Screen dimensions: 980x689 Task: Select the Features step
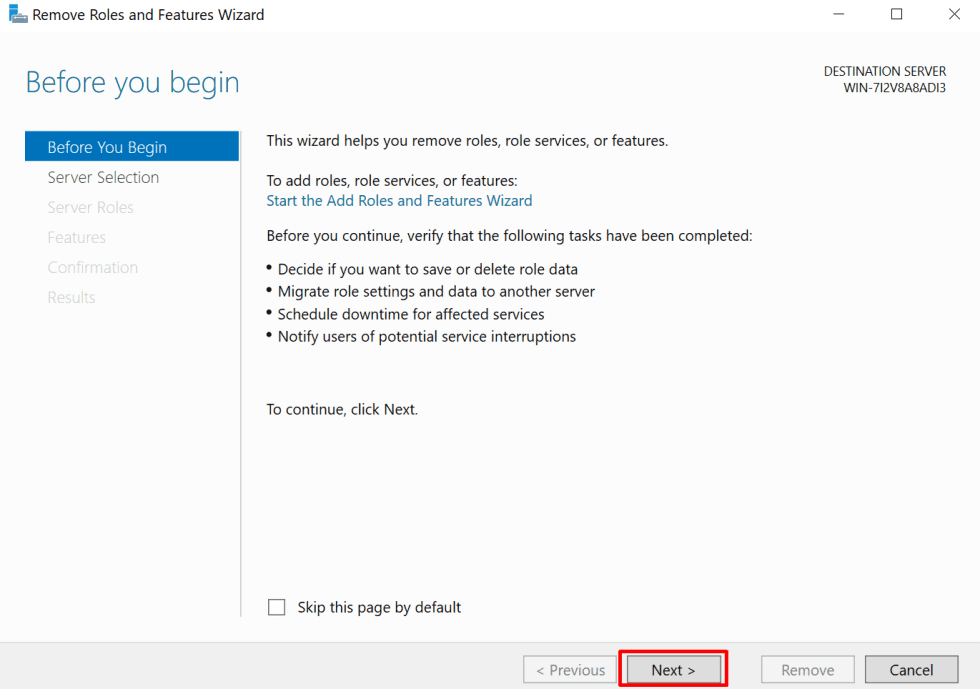point(76,237)
